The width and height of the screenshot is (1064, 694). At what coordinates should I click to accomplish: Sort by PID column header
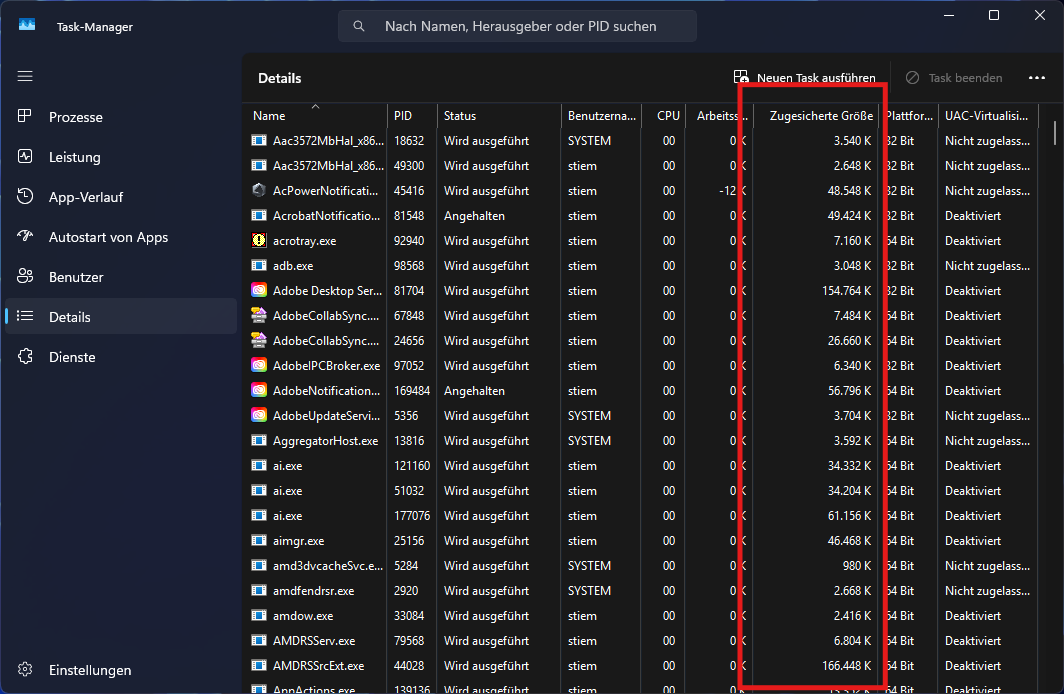coord(412,116)
